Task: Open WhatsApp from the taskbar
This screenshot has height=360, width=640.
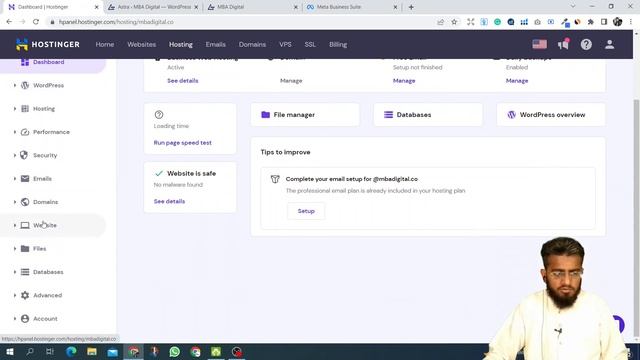Action: pos(175,351)
